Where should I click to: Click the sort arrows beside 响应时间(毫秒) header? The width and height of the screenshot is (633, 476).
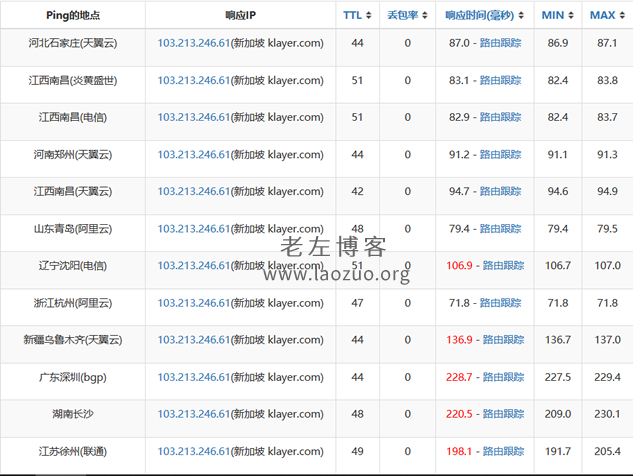coord(521,15)
